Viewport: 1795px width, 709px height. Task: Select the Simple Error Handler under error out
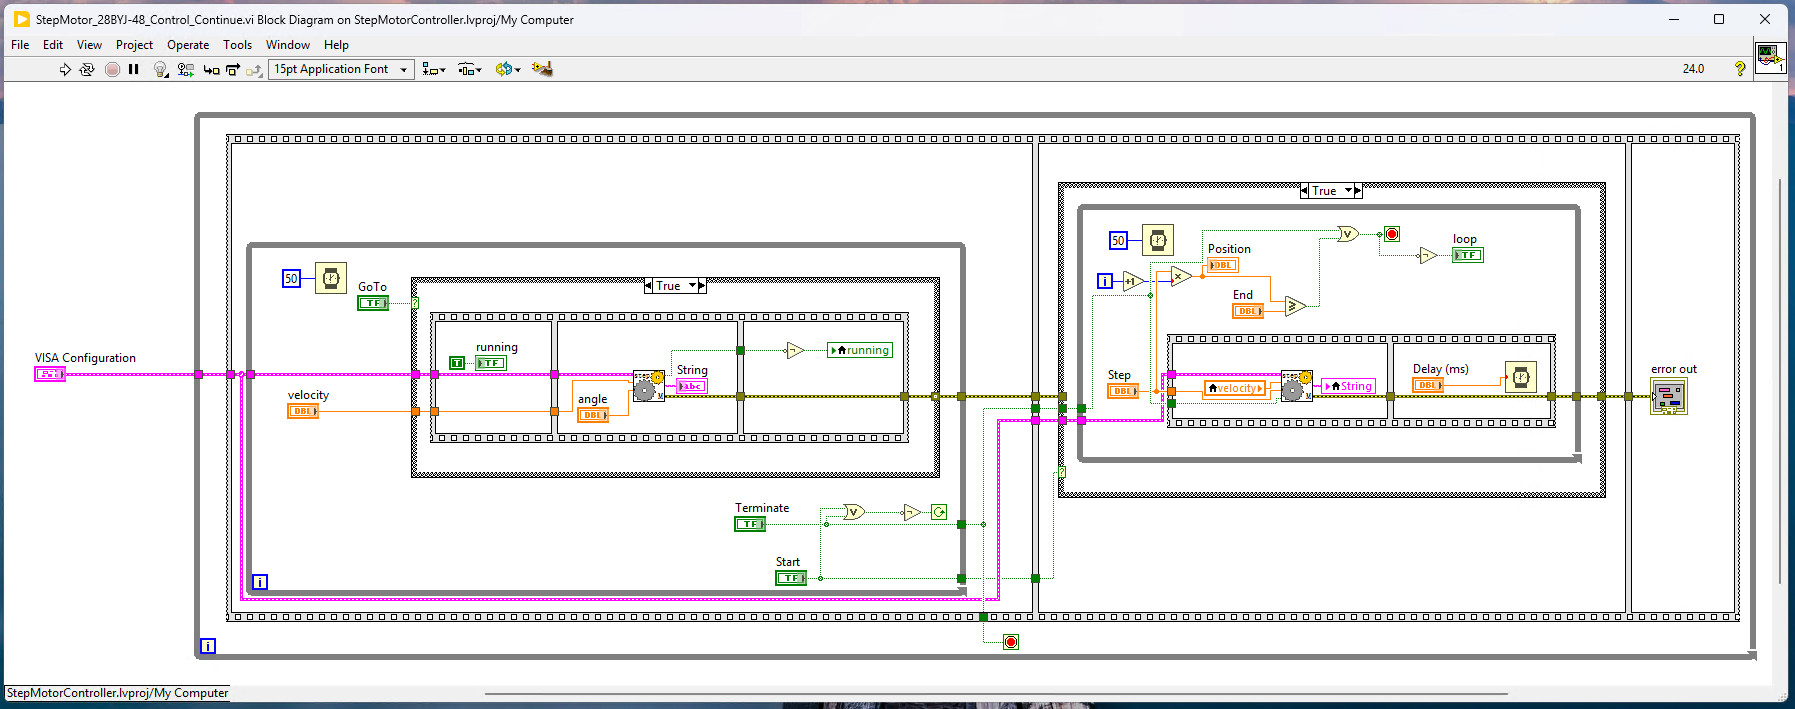1668,397
